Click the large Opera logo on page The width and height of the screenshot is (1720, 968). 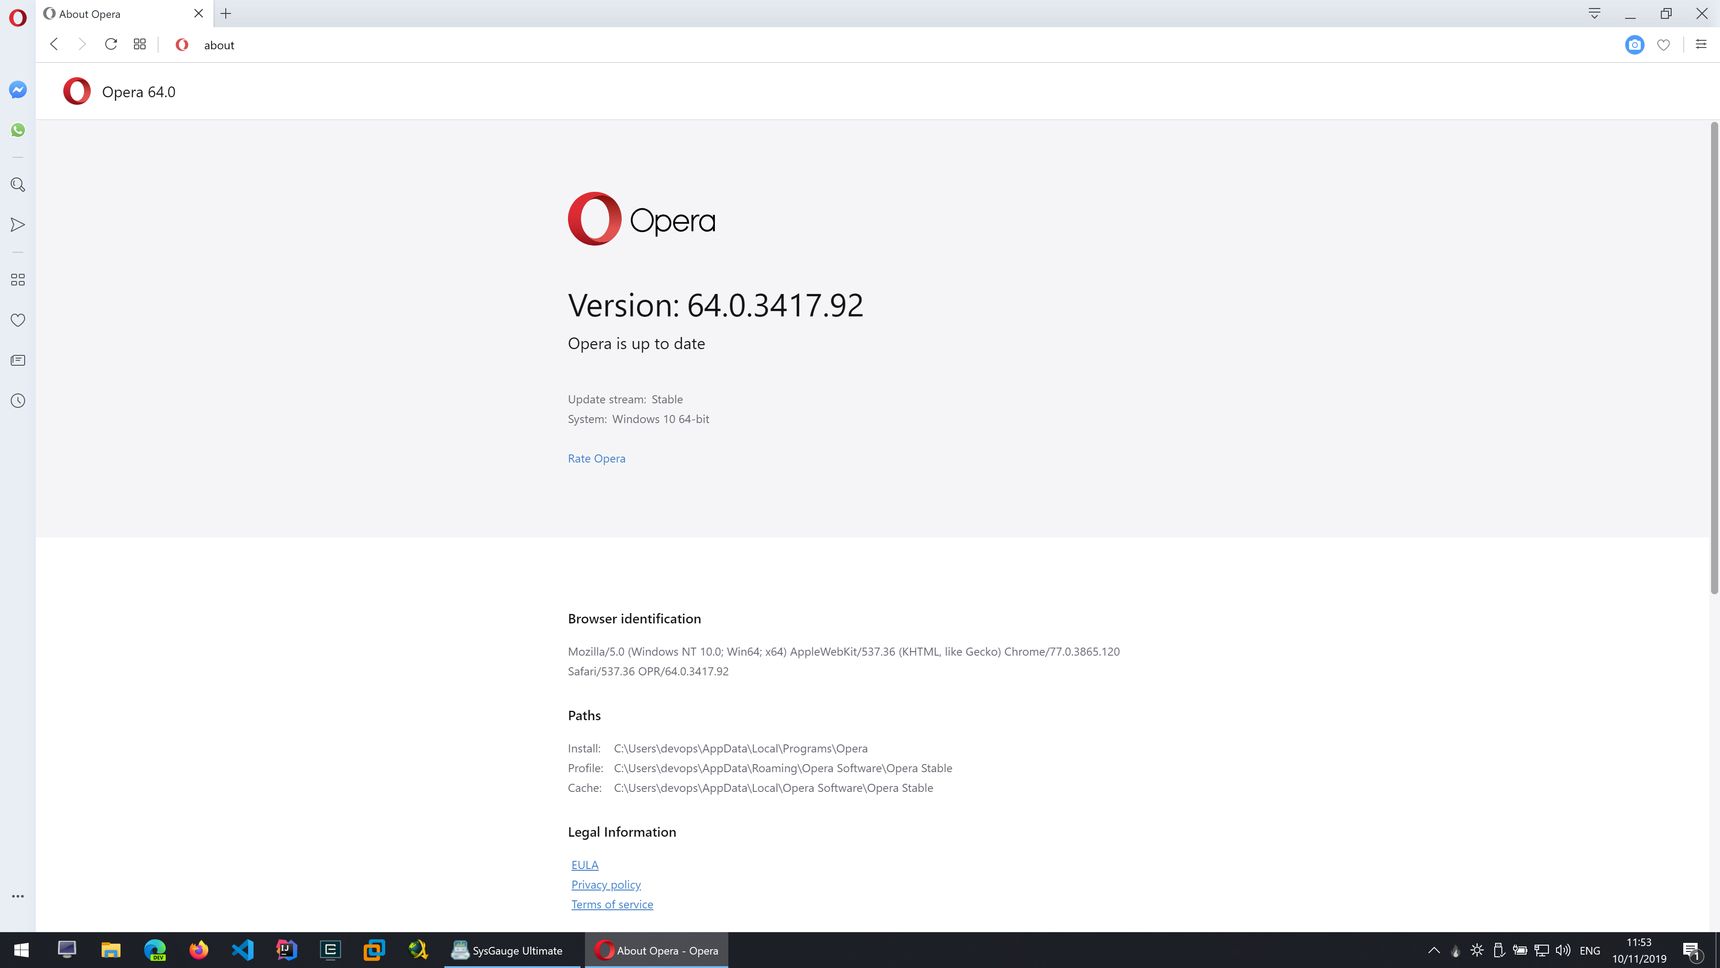(x=641, y=219)
